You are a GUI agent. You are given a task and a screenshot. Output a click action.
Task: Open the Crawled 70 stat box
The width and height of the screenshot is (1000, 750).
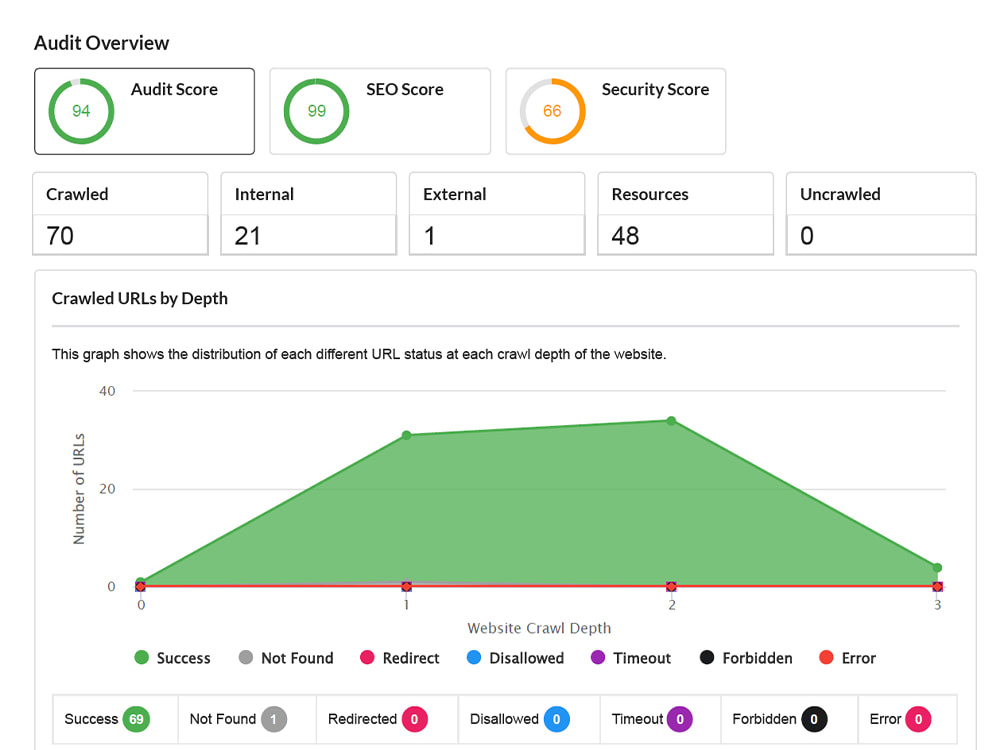click(x=121, y=214)
